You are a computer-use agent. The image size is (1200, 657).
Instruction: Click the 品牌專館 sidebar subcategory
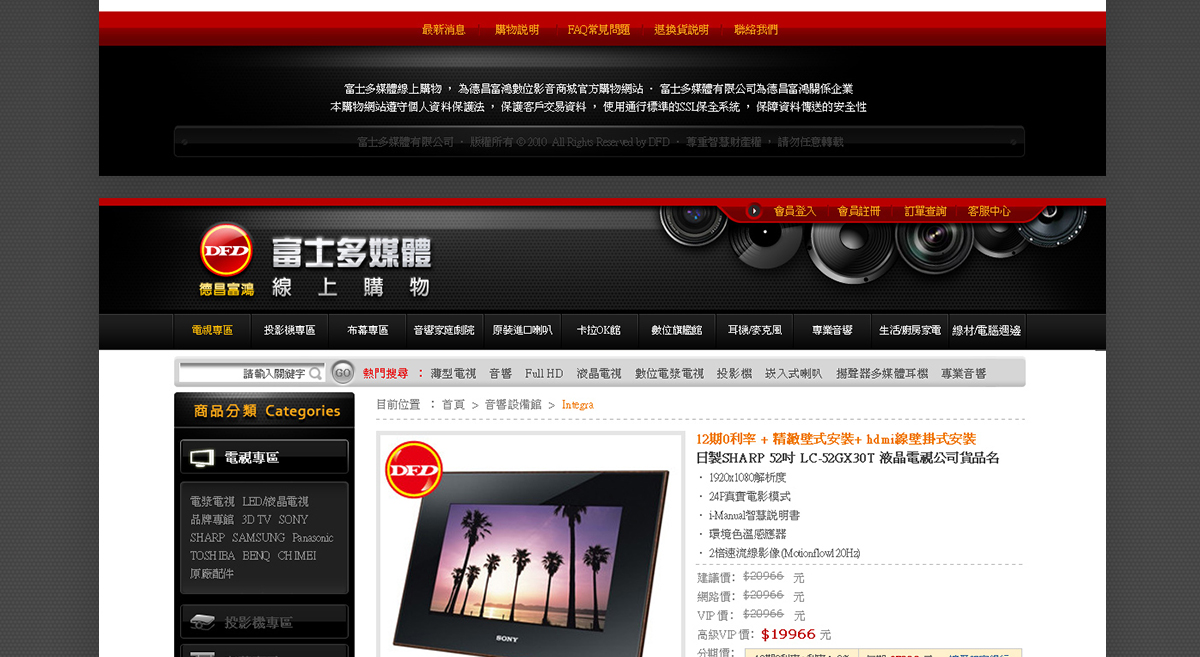tap(212, 520)
